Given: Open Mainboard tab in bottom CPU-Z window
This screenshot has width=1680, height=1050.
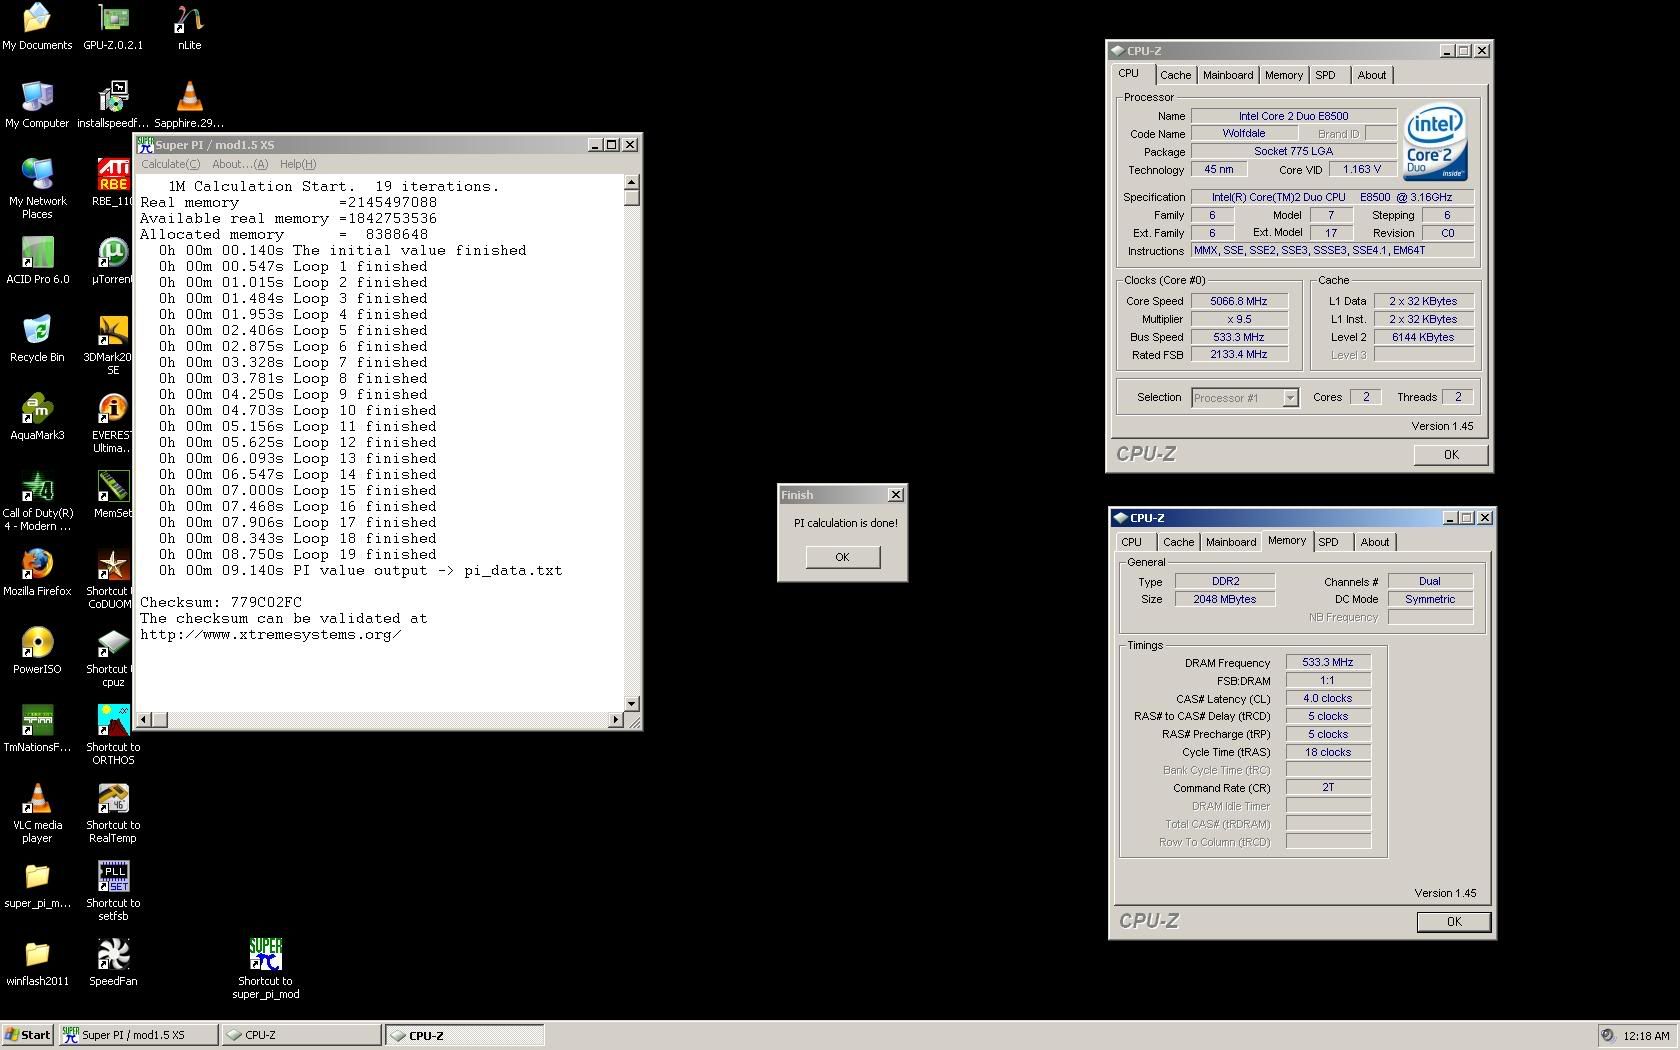Looking at the screenshot, I should pyautogui.click(x=1230, y=542).
